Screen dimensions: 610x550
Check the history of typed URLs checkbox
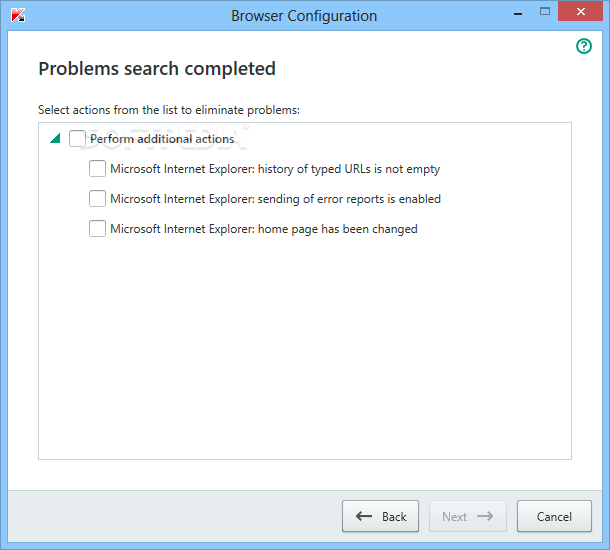coord(97,168)
